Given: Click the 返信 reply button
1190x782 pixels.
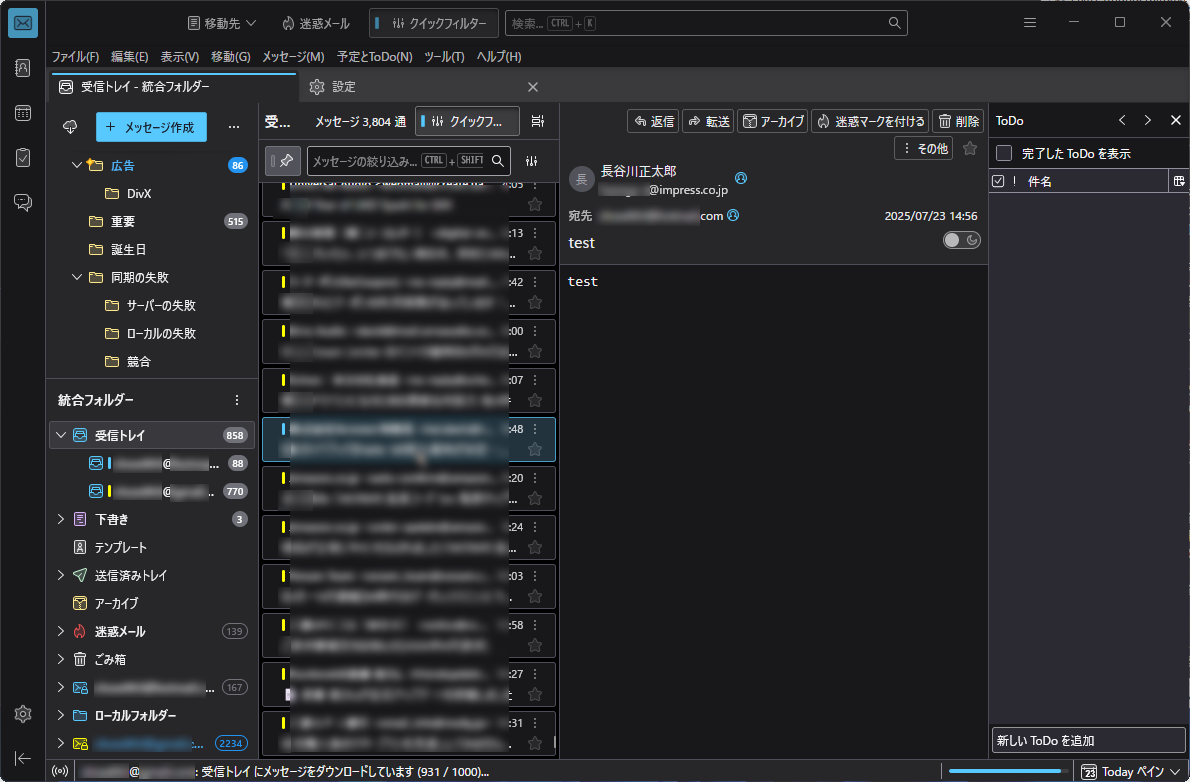Looking at the screenshot, I should [x=653, y=121].
